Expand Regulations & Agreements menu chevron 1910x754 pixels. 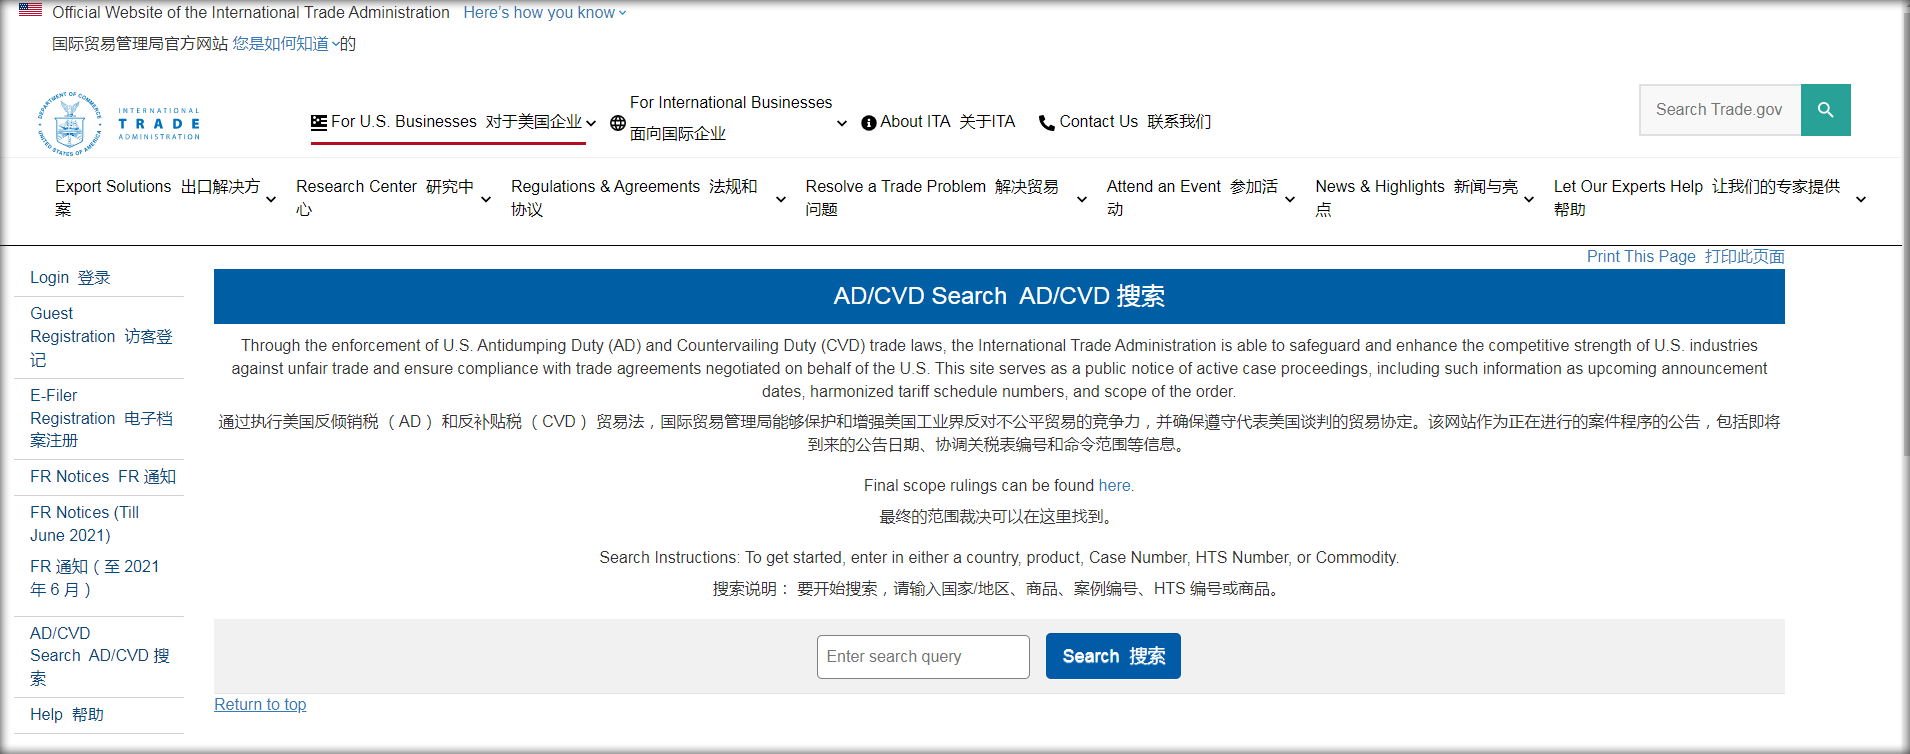781,199
